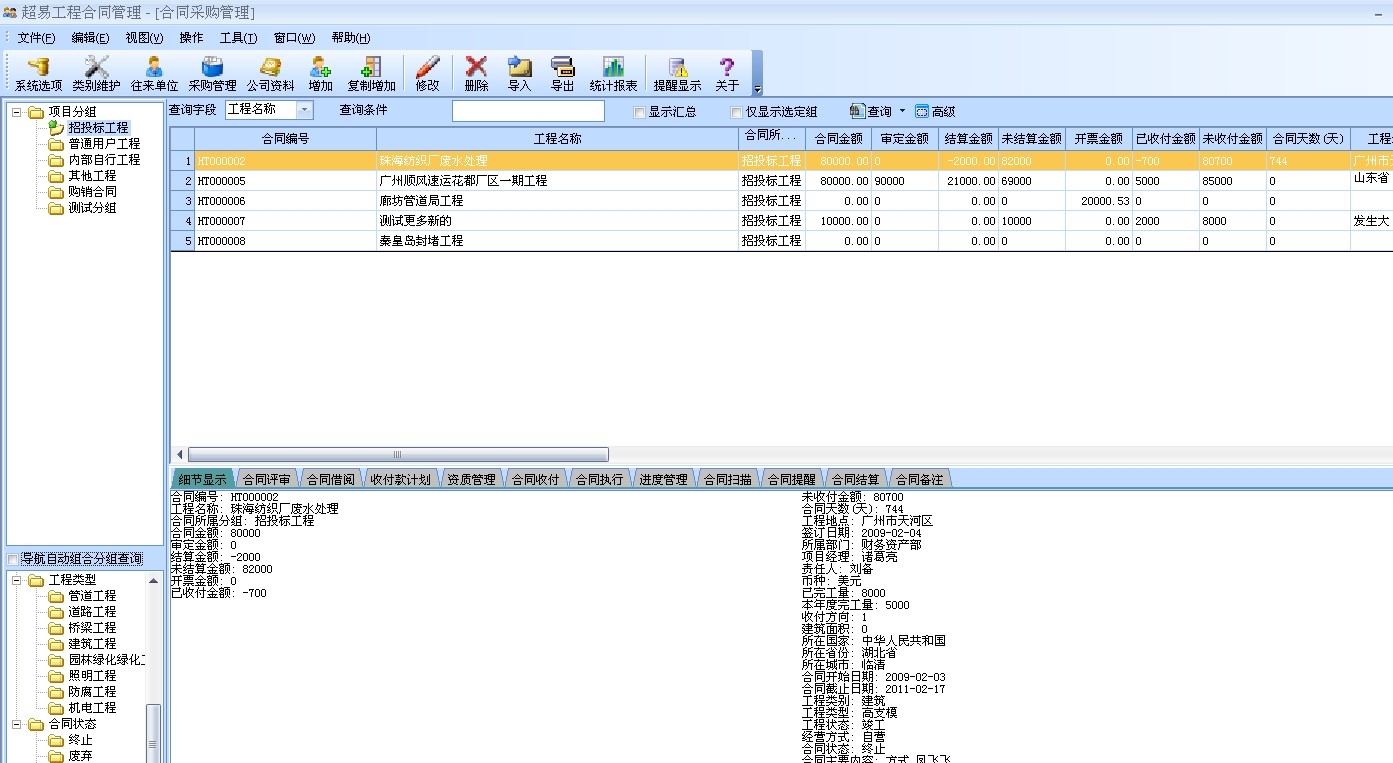Screen dimensions: 1393x763
Task: Open the 工具 menu
Action: (x=238, y=38)
